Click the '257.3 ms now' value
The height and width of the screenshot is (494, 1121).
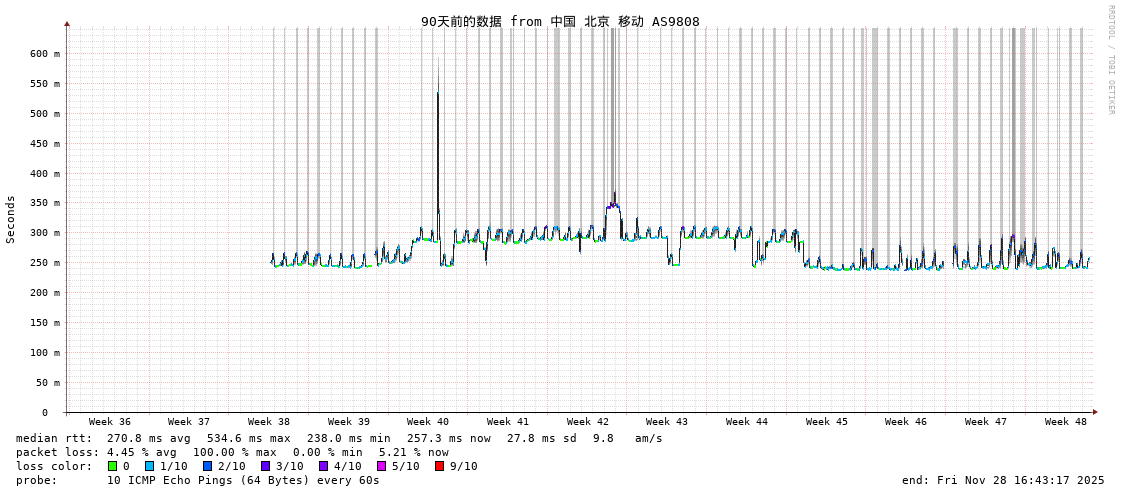tap(449, 438)
